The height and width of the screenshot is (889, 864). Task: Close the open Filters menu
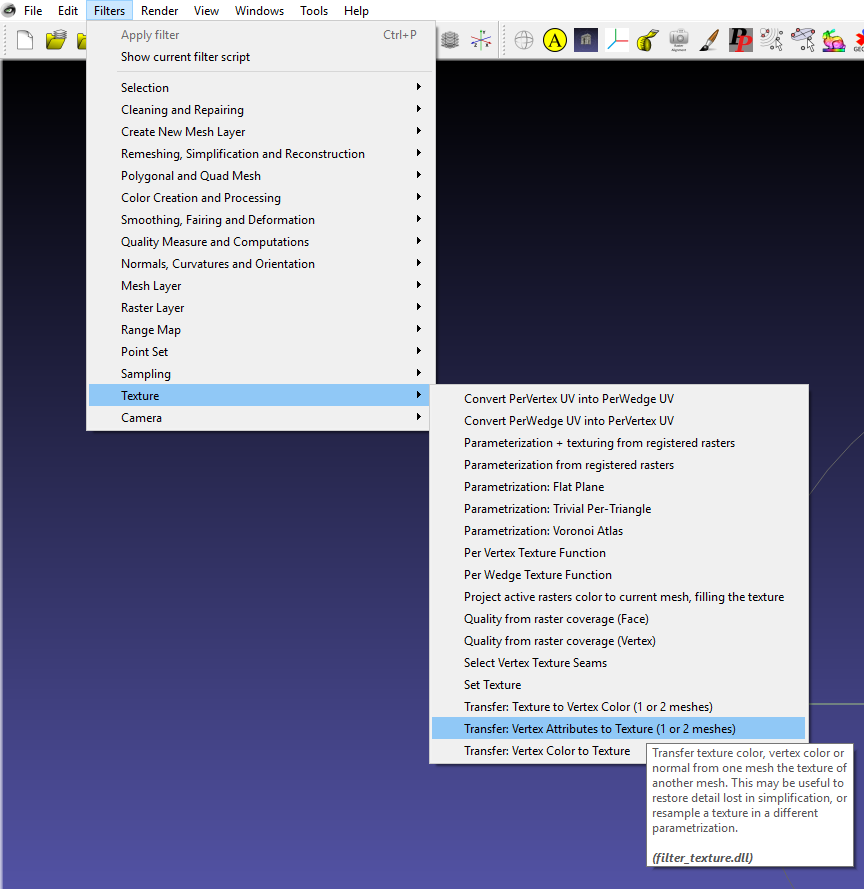[x=109, y=11]
